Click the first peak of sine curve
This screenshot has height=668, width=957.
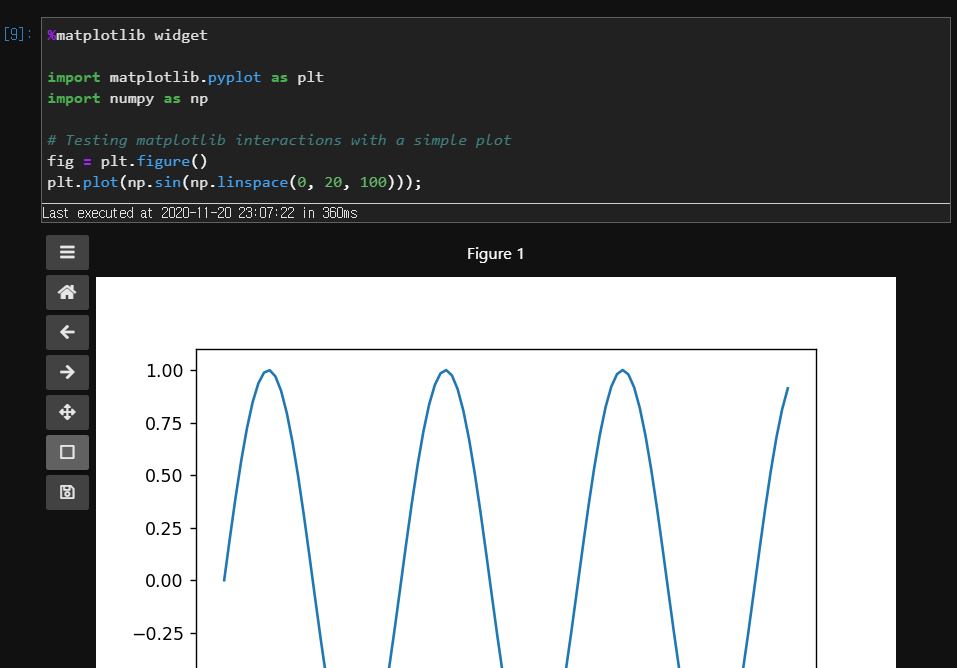click(269, 371)
